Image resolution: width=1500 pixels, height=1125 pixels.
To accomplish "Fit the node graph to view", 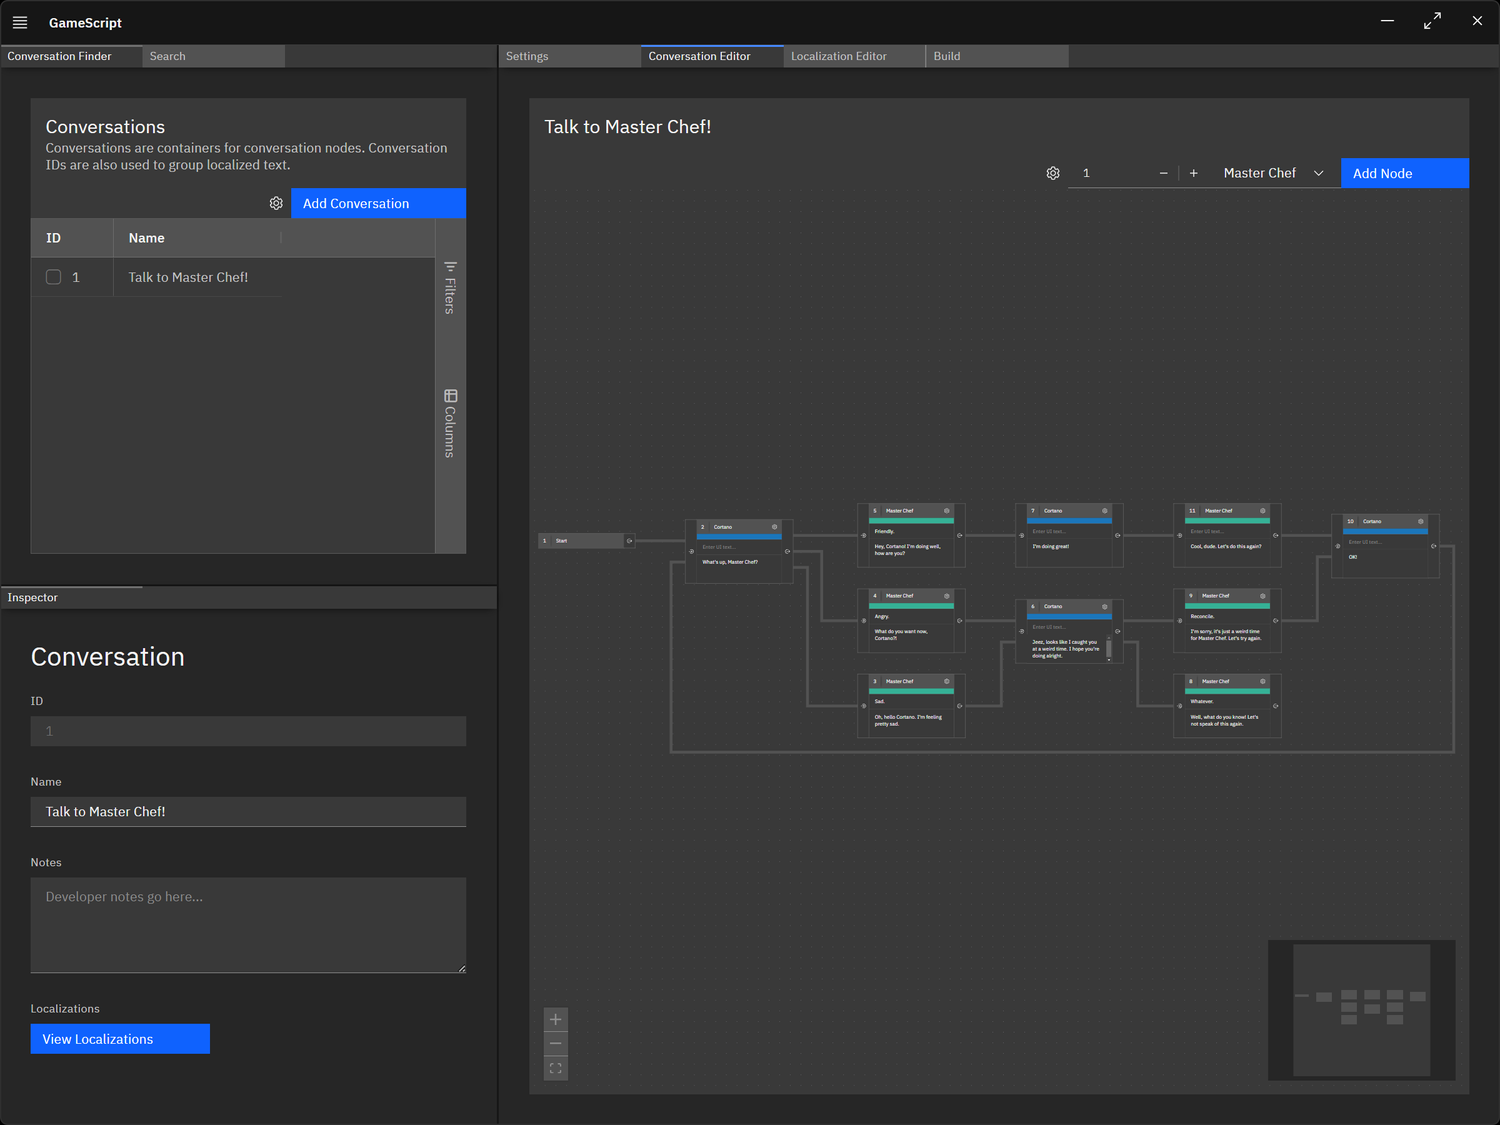I will pyautogui.click(x=555, y=1067).
